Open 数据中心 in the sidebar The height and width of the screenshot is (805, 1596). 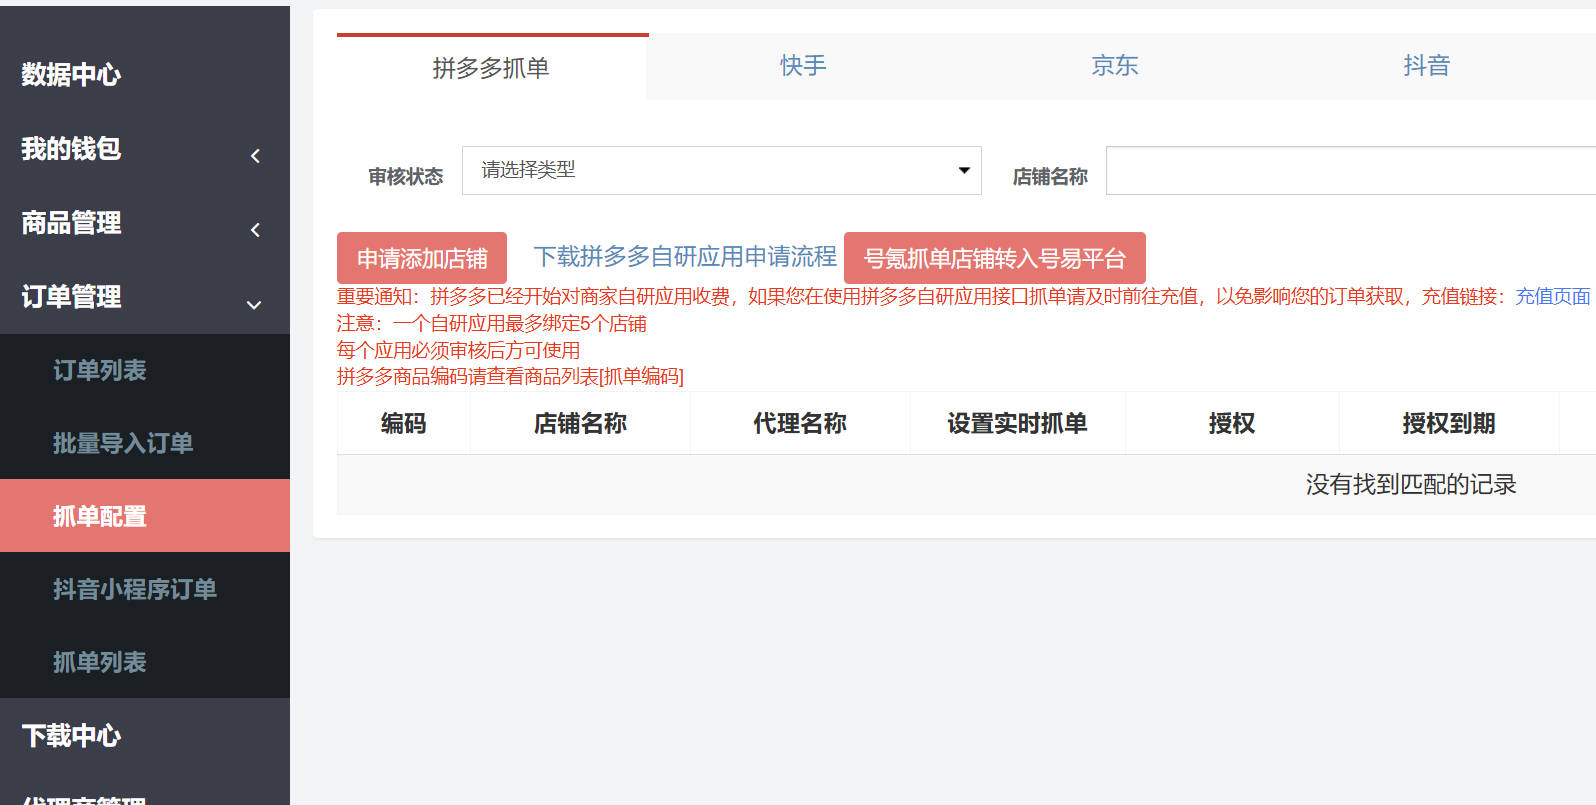pyautogui.click(x=71, y=74)
